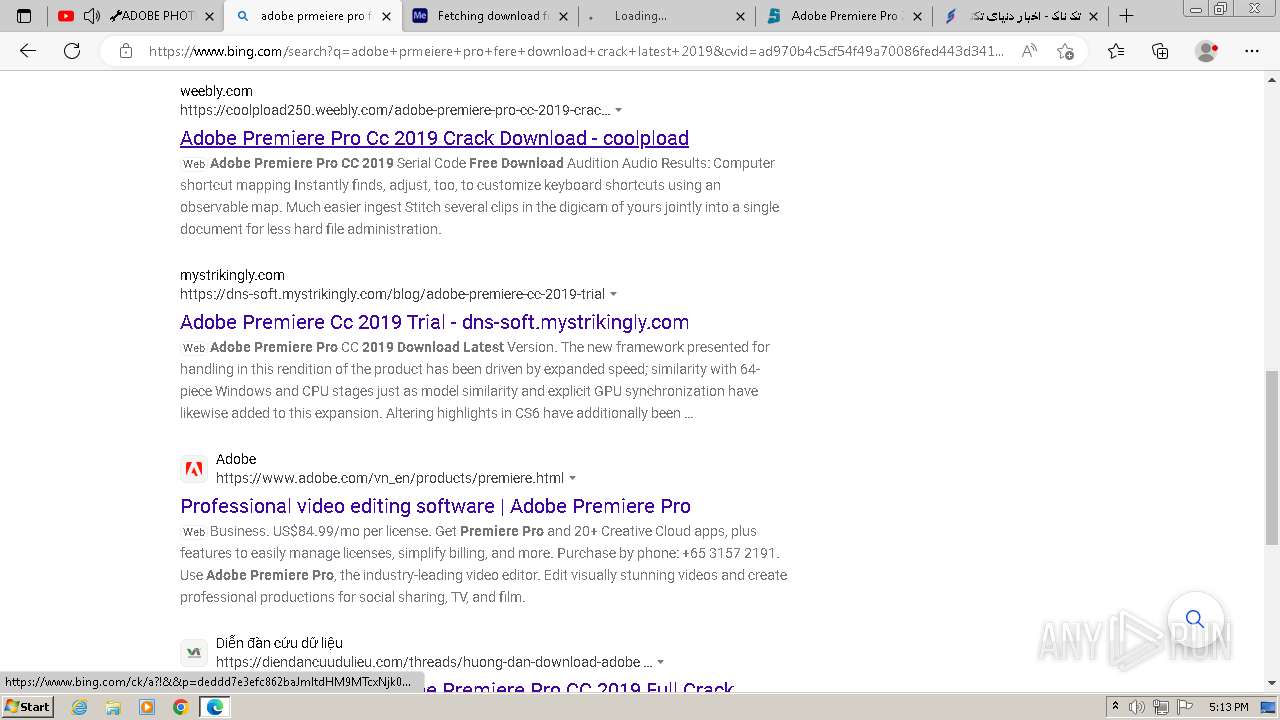Open Adobe Premiere Pro Cc 2019 Crack Download link
The image size is (1280, 720).
pyautogui.click(x=434, y=138)
